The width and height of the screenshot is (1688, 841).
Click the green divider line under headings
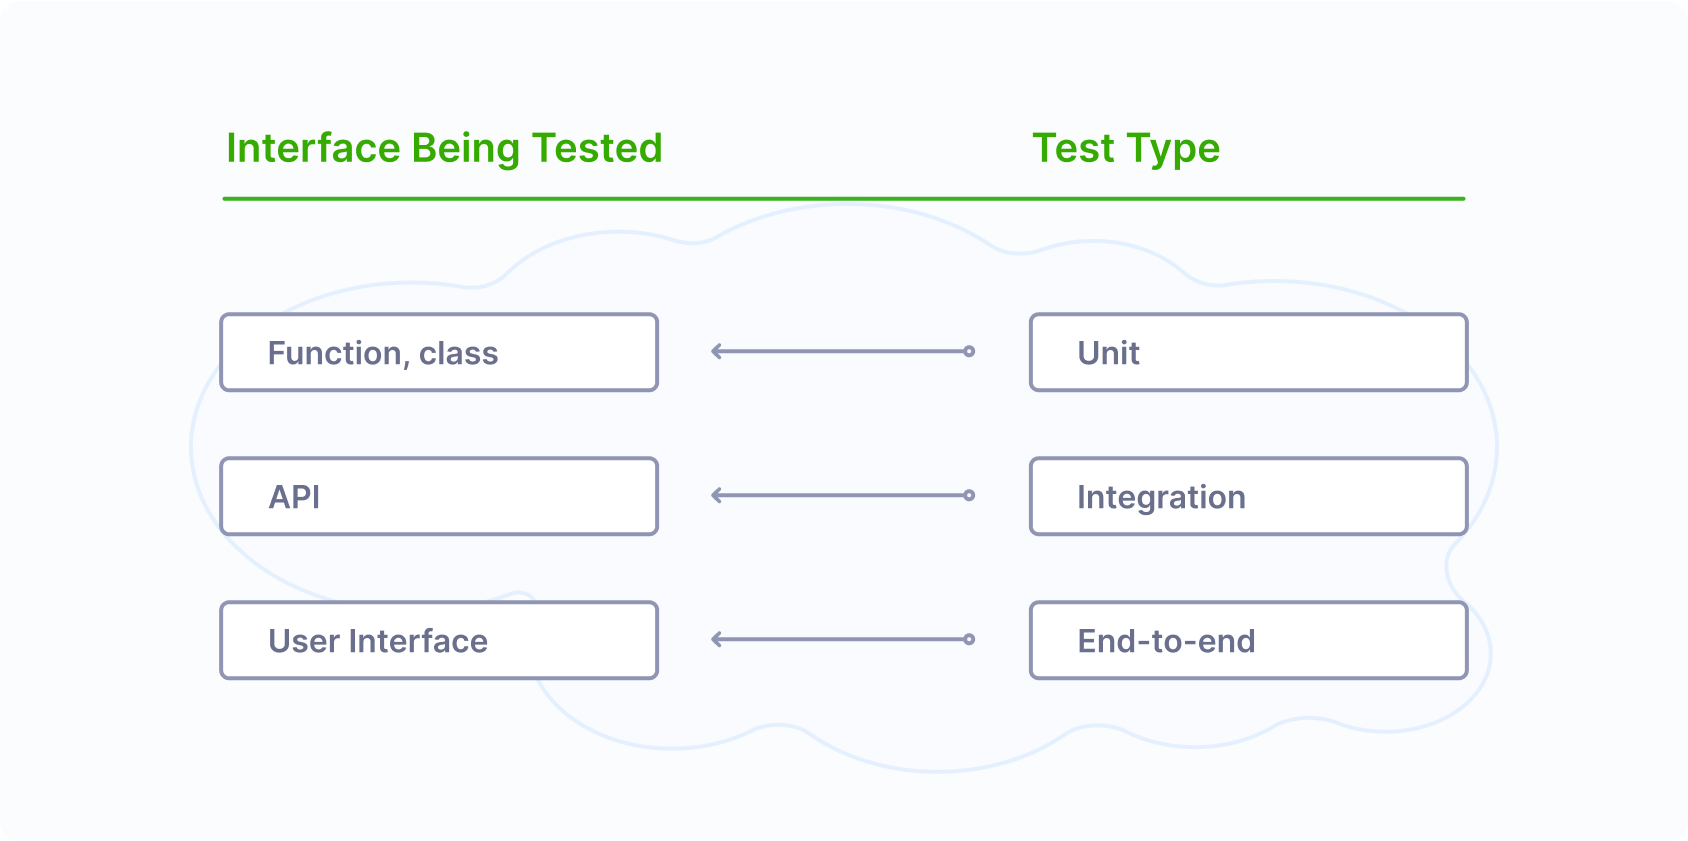tap(843, 199)
